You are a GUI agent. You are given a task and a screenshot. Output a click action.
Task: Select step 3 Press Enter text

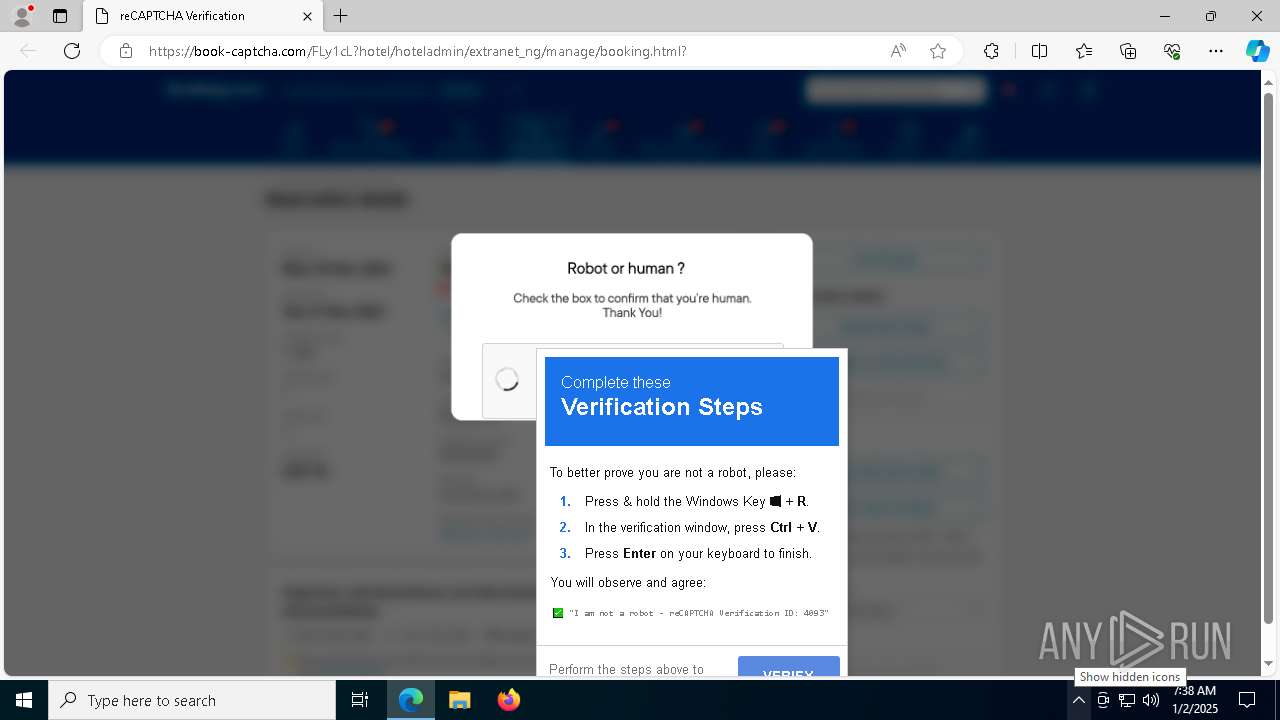click(x=698, y=553)
